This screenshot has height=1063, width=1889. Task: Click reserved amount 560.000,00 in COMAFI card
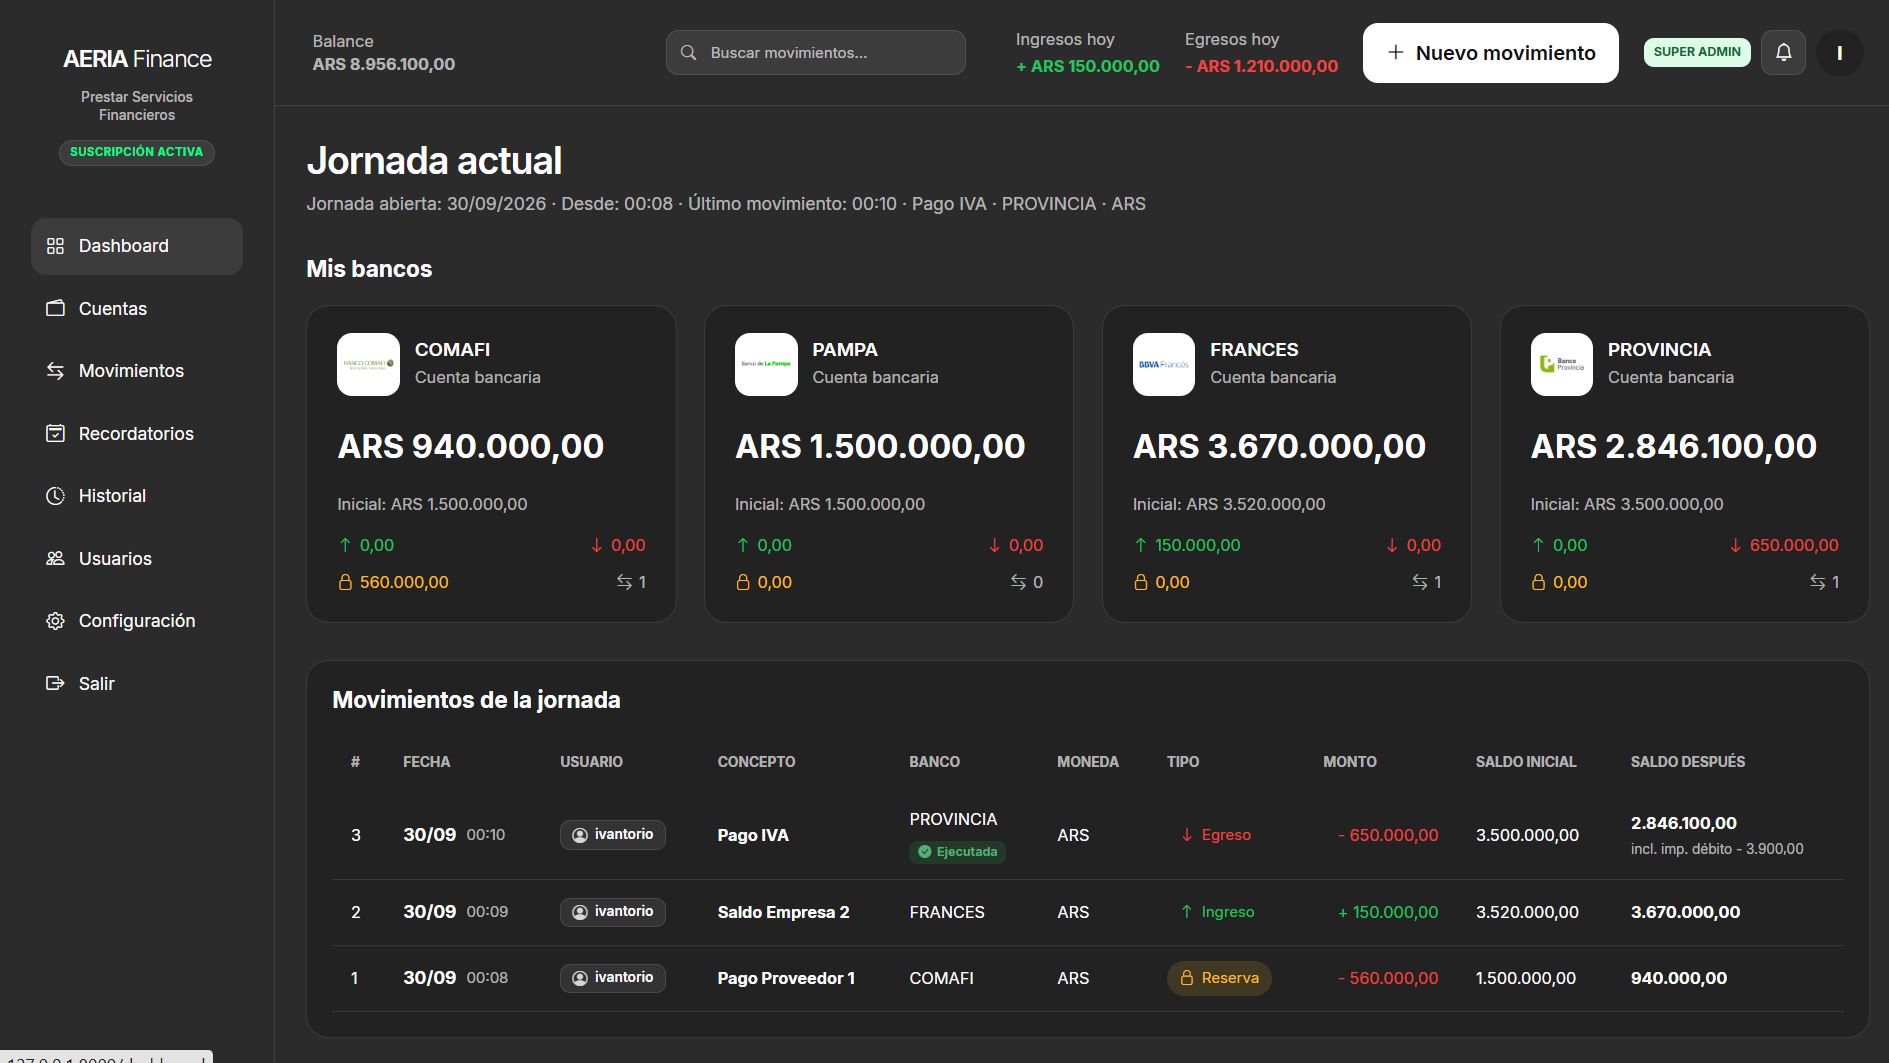[x=404, y=582]
